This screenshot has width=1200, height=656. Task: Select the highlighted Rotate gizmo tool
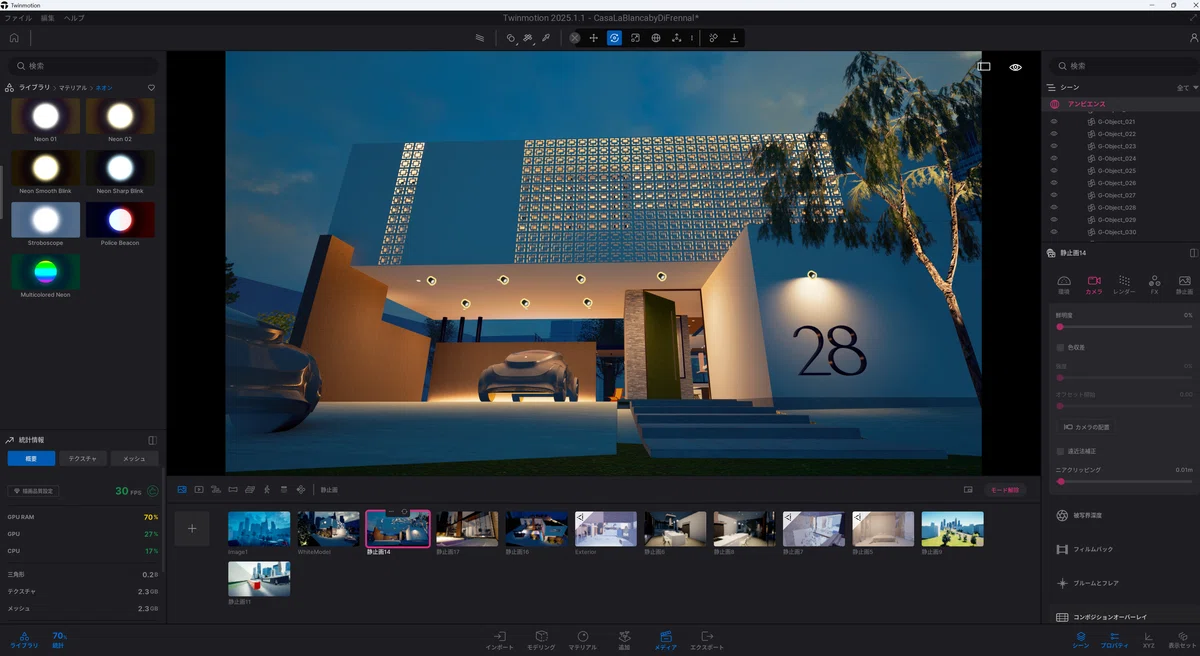pyautogui.click(x=614, y=38)
